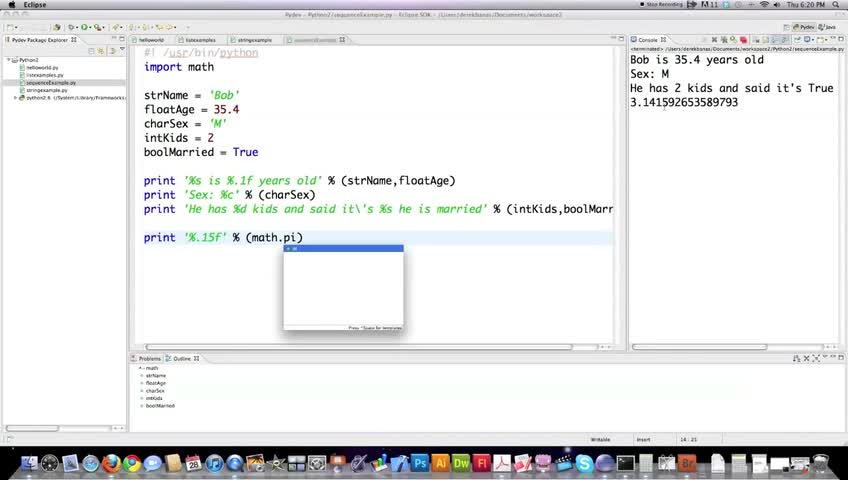Select sequenceExample.py in Package Explorer
Image resolution: width=848 pixels, height=480 pixels.
click(x=50, y=83)
